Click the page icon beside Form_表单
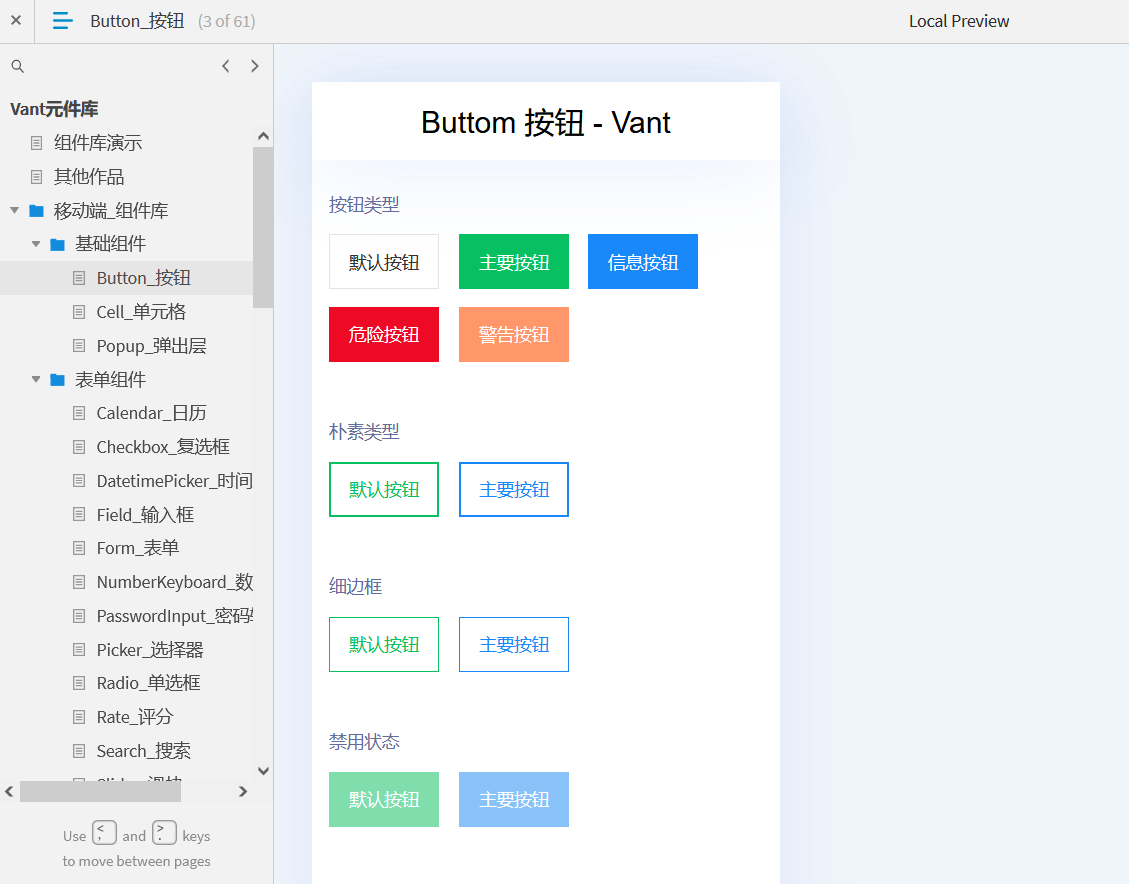This screenshot has width=1129, height=884. [x=79, y=549]
